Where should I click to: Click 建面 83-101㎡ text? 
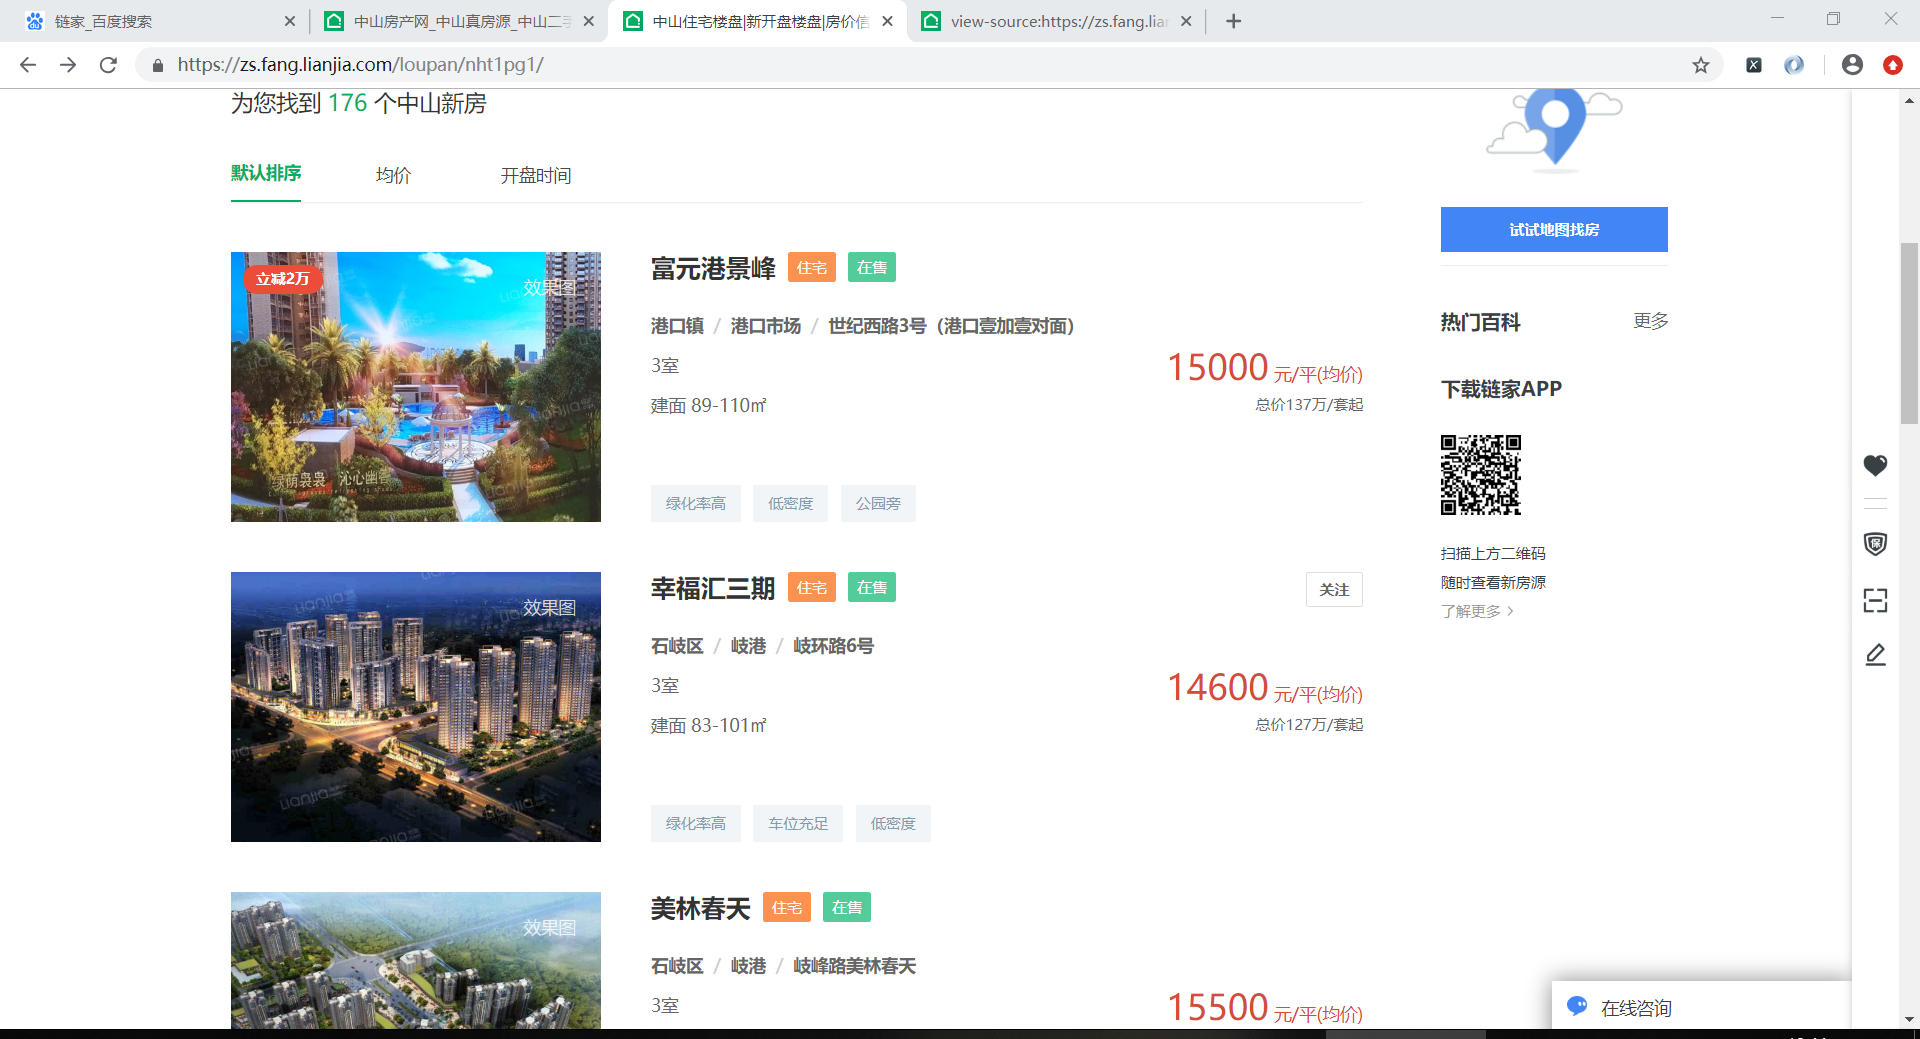708,726
